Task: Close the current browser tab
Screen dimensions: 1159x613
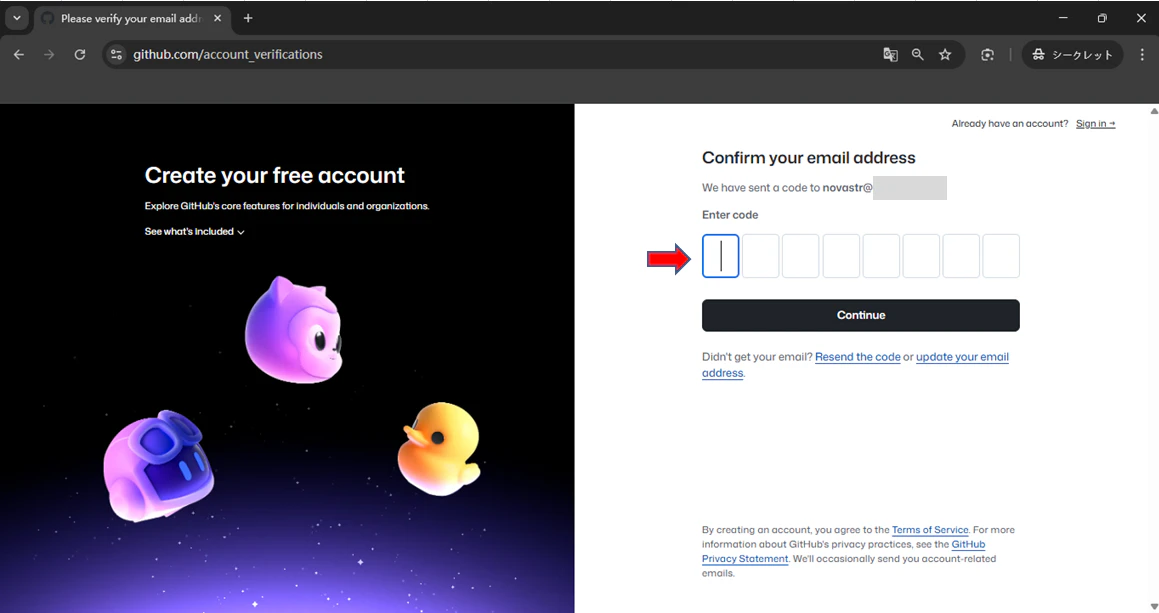Action: (x=217, y=18)
